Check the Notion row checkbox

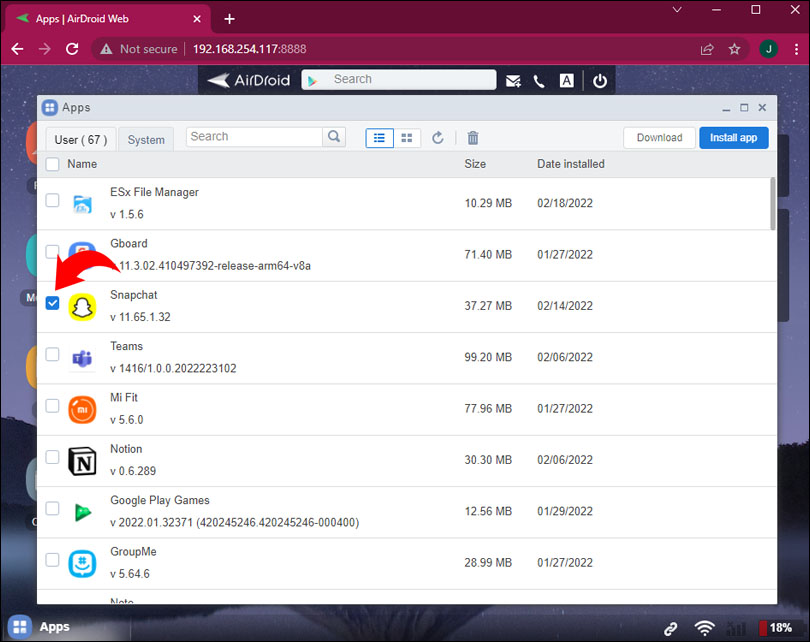click(x=52, y=457)
